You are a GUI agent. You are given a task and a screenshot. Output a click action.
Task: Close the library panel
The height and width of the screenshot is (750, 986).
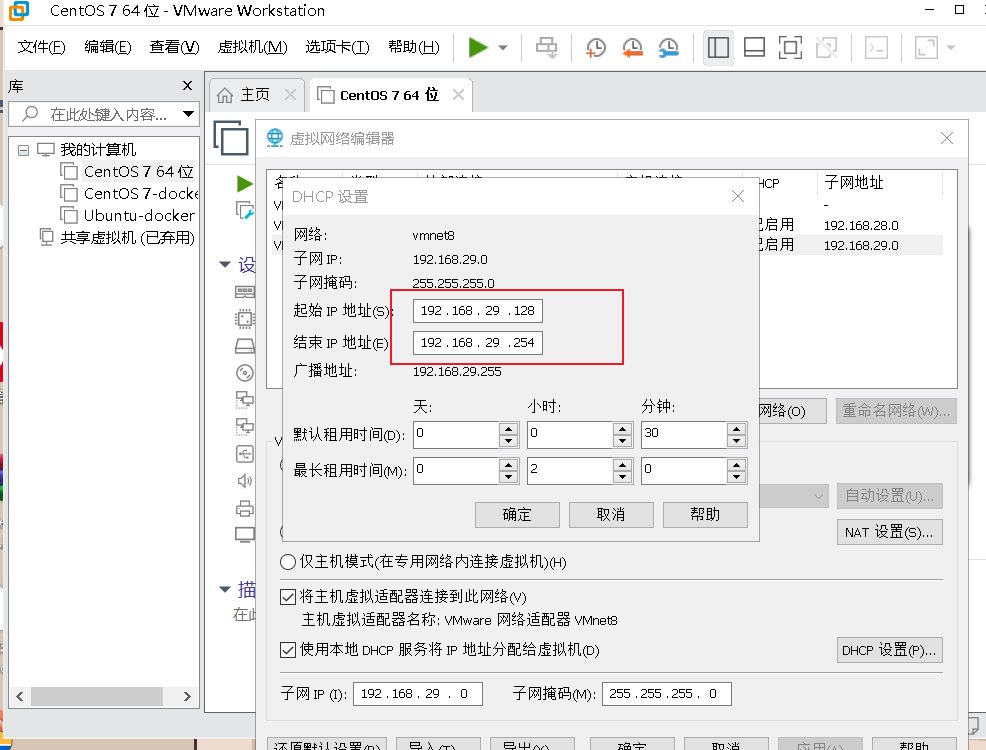pyautogui.click(x=187, y=85)
